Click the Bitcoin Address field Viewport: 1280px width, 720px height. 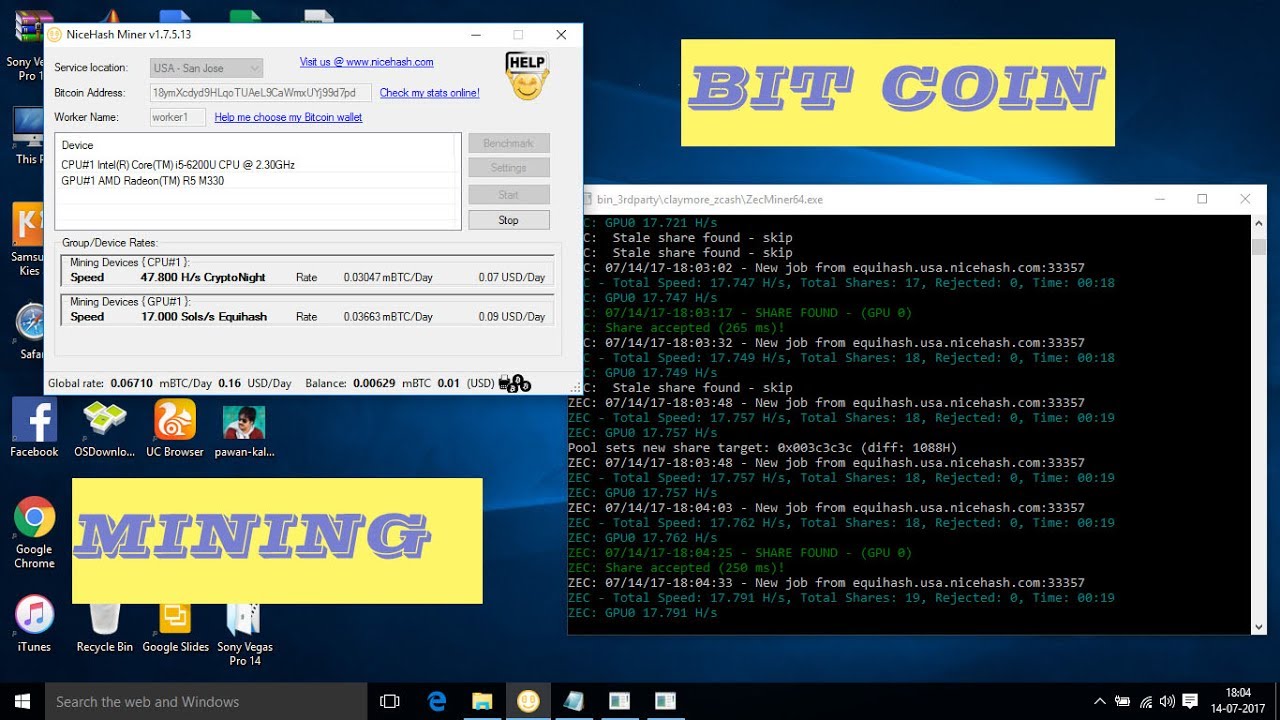[260, 92]
